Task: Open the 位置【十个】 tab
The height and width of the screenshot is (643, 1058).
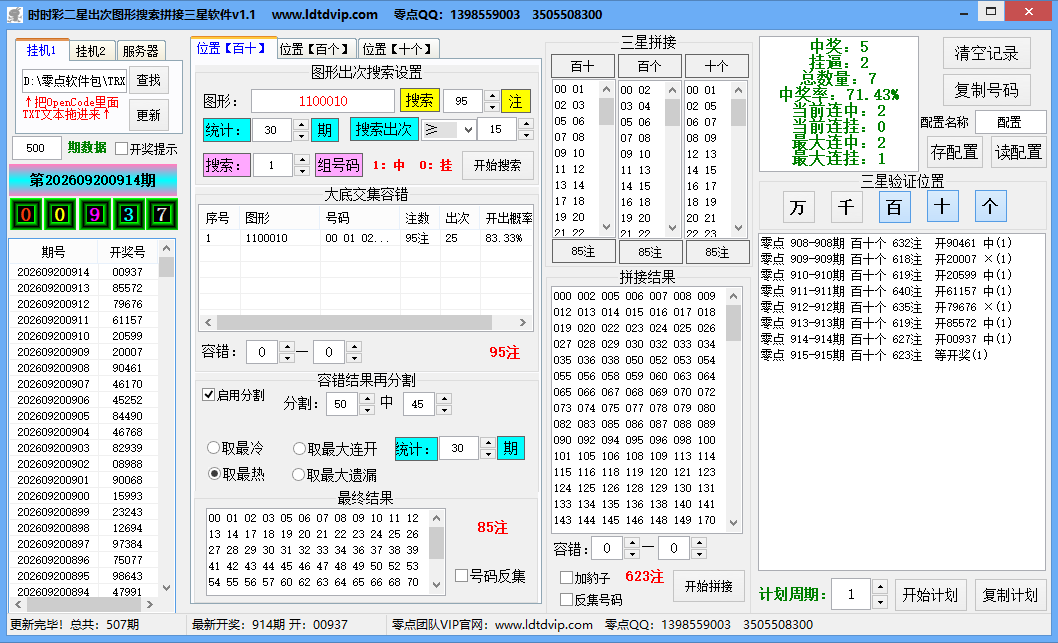Action: click(398, 49)
